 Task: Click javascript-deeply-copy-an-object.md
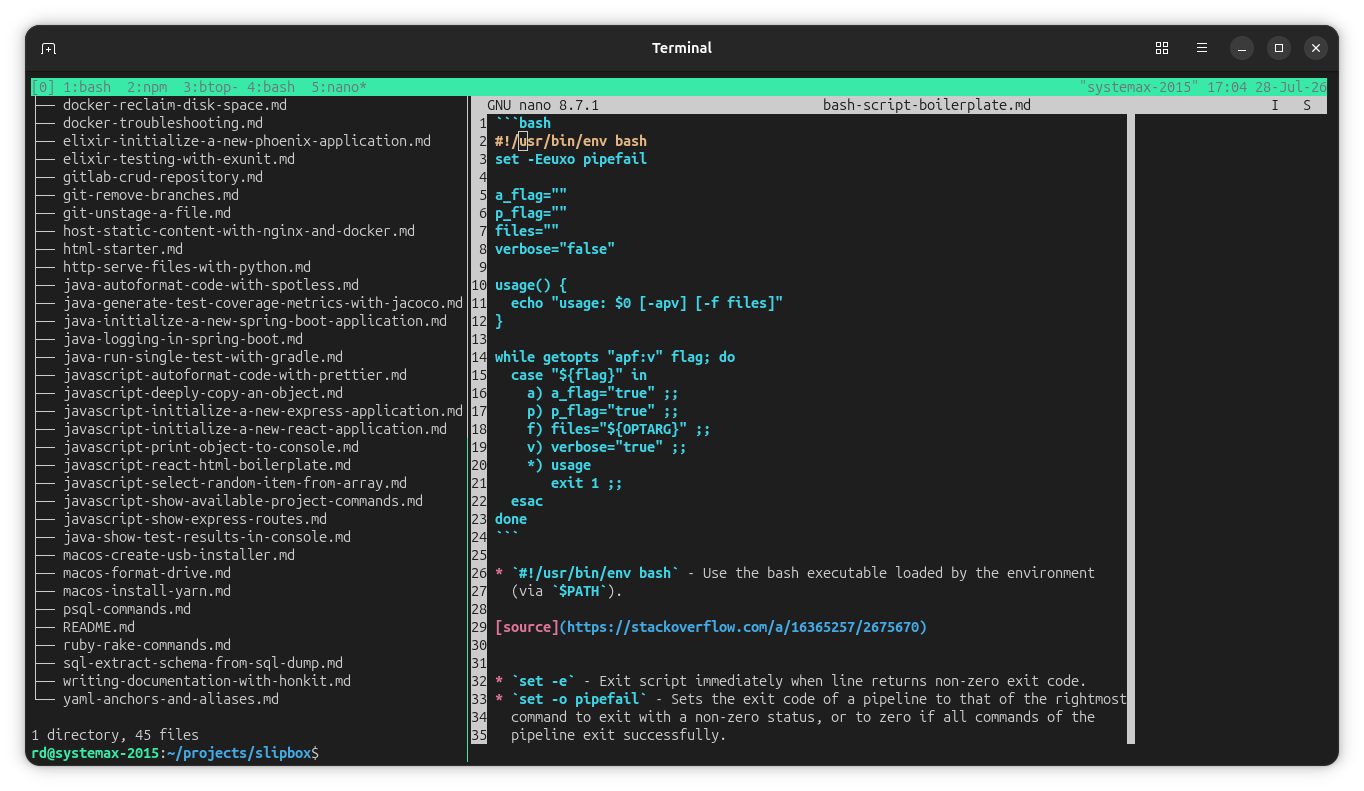[x=203, y=393]
